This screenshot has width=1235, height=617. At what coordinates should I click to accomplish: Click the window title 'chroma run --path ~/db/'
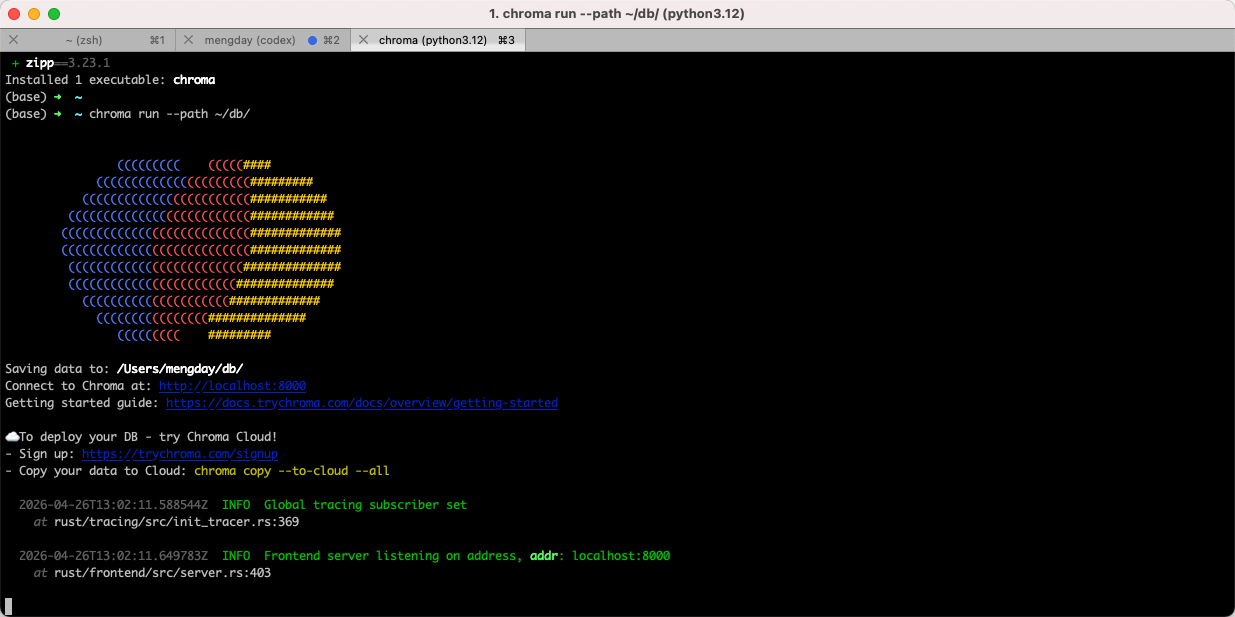click(617, 14)
